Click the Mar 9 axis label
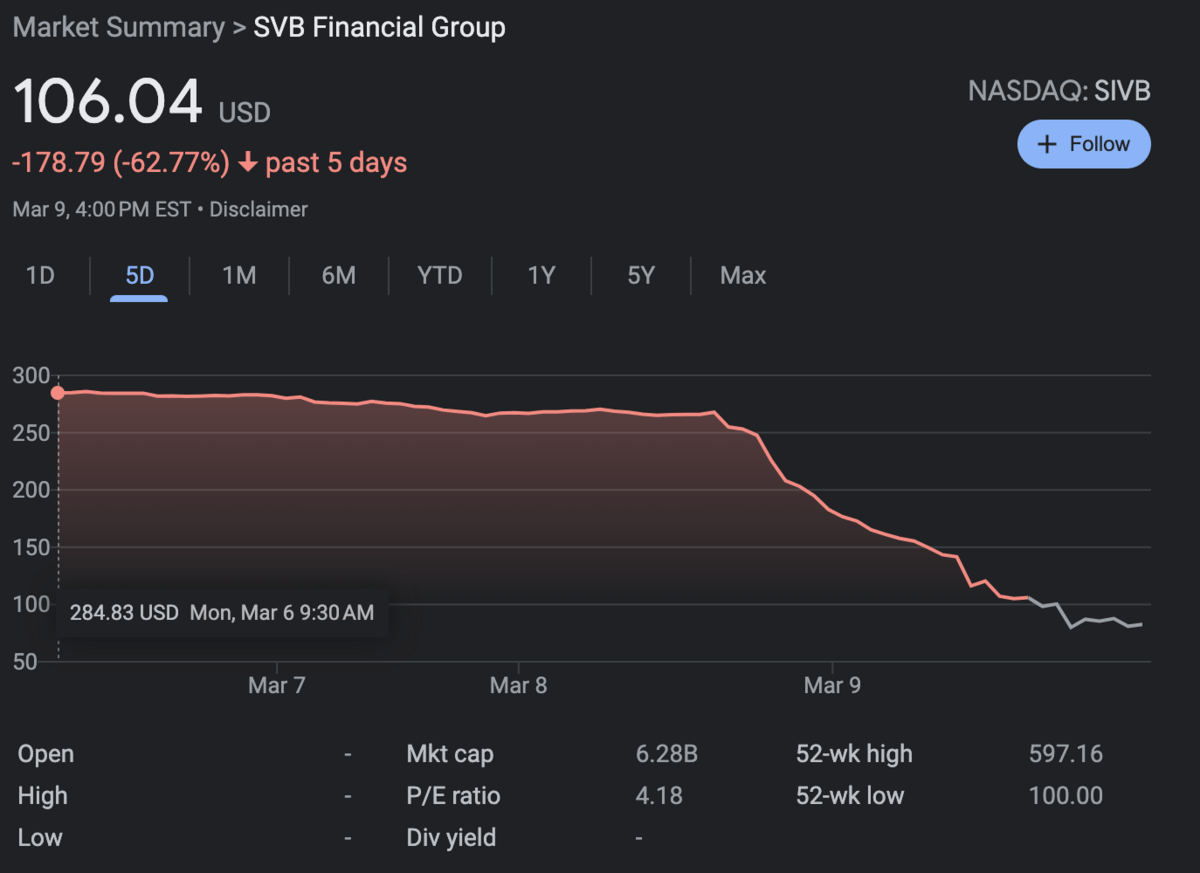 (x=832, y=686)
